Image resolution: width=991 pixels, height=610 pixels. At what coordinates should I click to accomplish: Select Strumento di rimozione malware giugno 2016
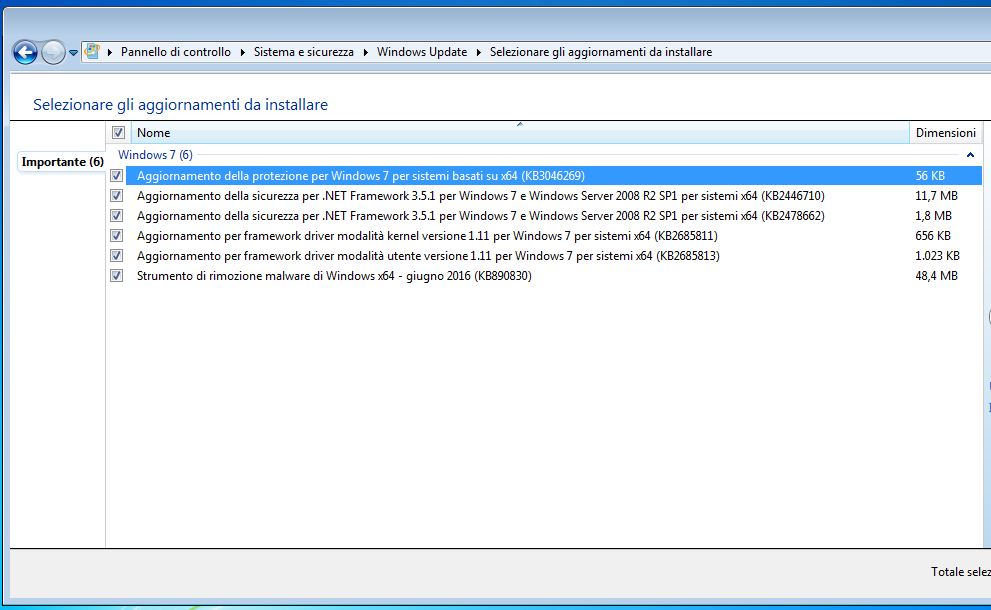click(x=334, y=276)
